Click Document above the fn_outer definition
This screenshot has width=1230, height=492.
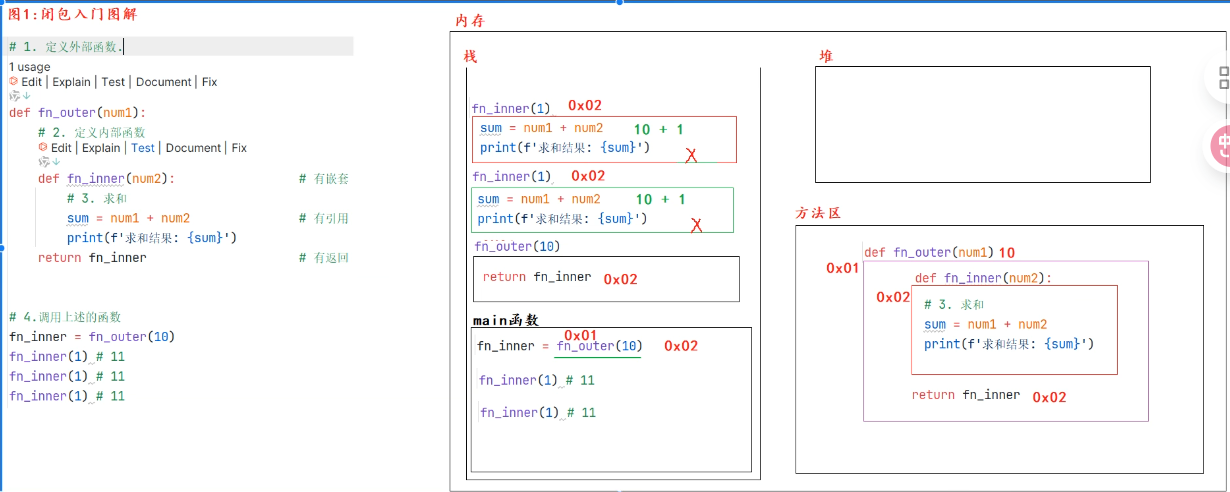pos(164,82)
